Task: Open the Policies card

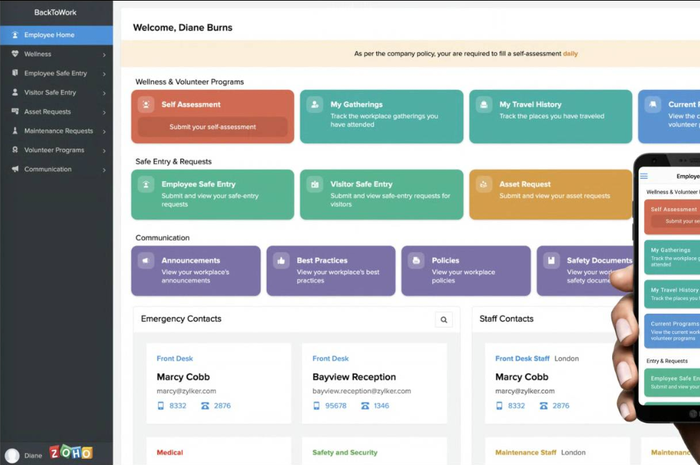Action: [x=466, y=271]
